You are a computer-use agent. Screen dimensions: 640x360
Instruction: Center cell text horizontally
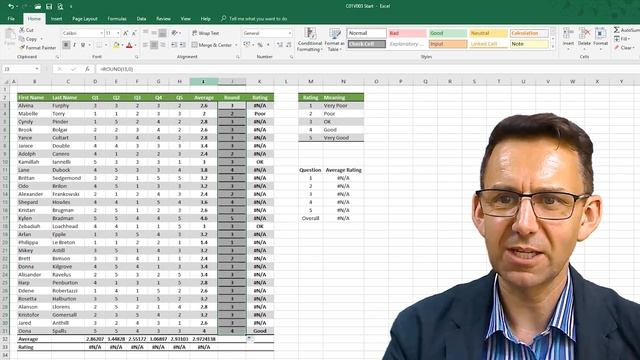click(x=154, y=45)
